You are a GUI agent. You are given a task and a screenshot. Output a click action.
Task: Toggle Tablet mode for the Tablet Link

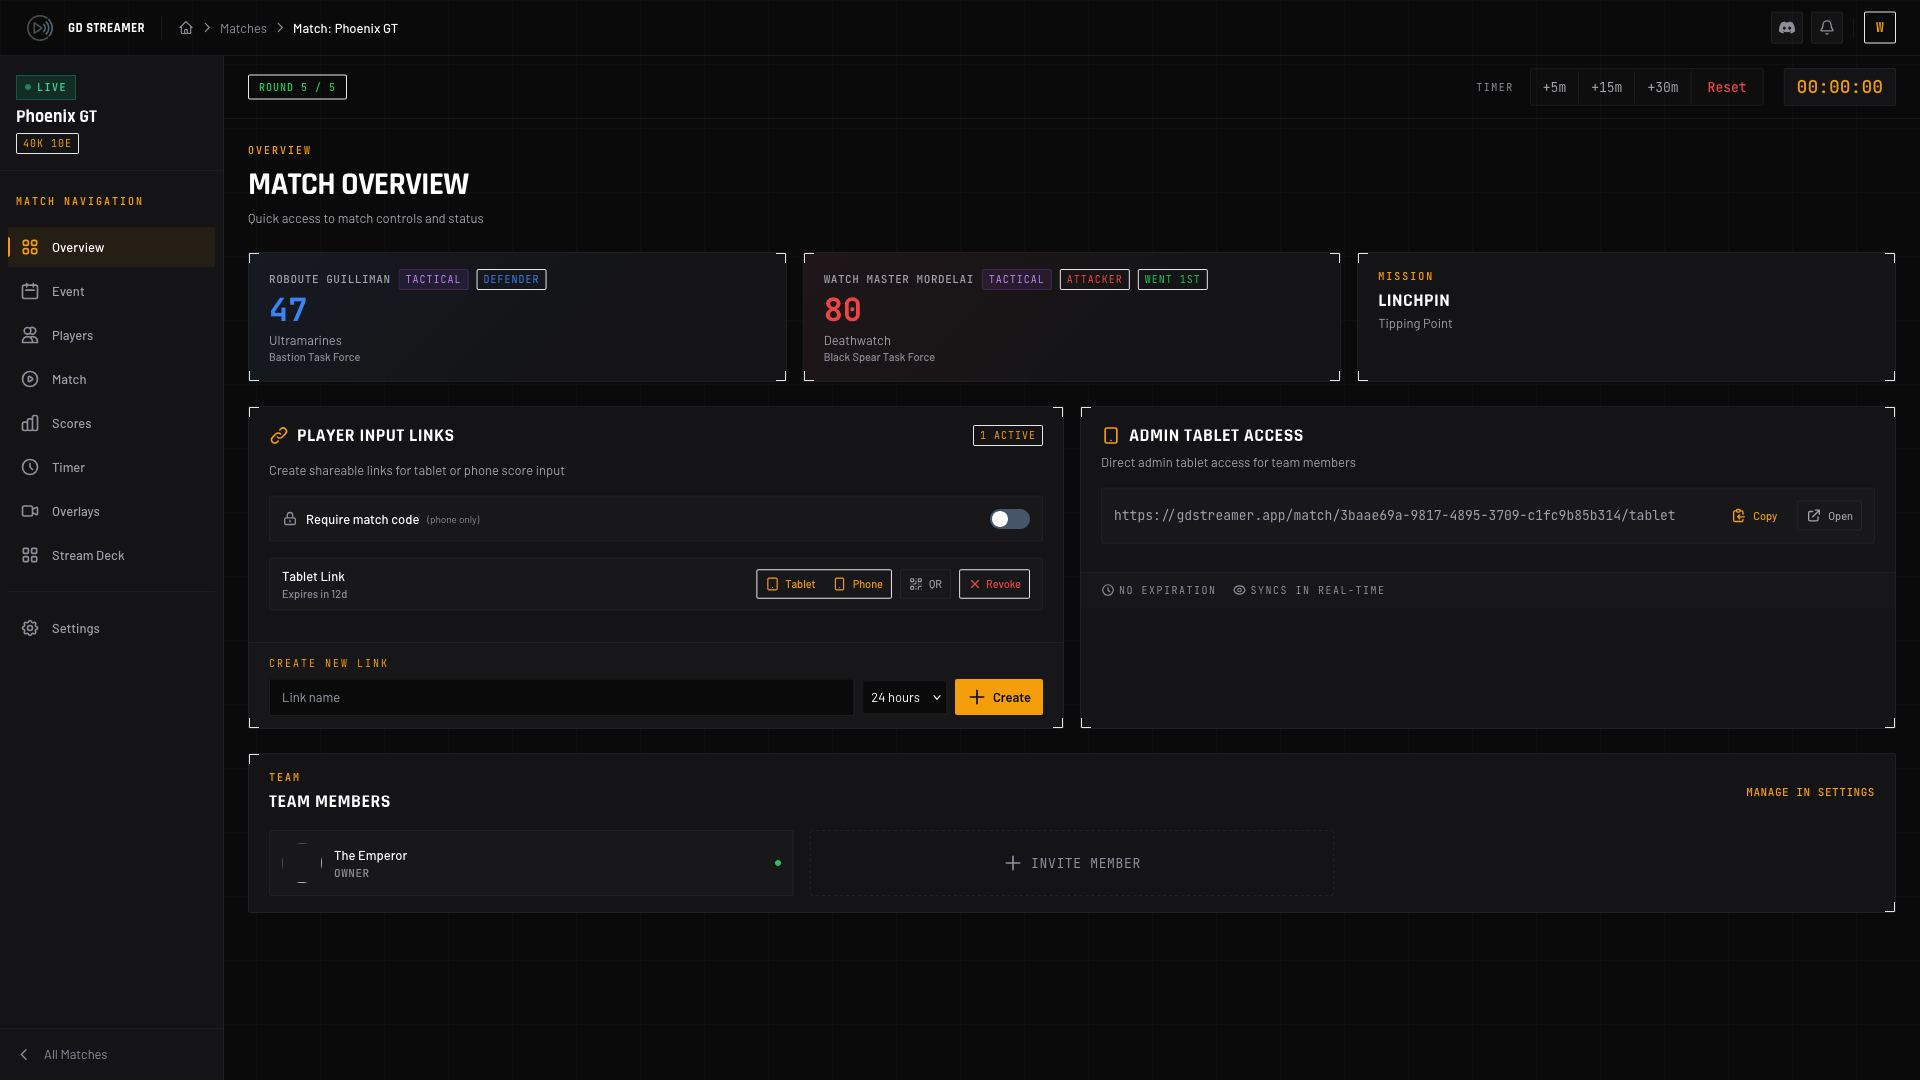click(790, 583)
